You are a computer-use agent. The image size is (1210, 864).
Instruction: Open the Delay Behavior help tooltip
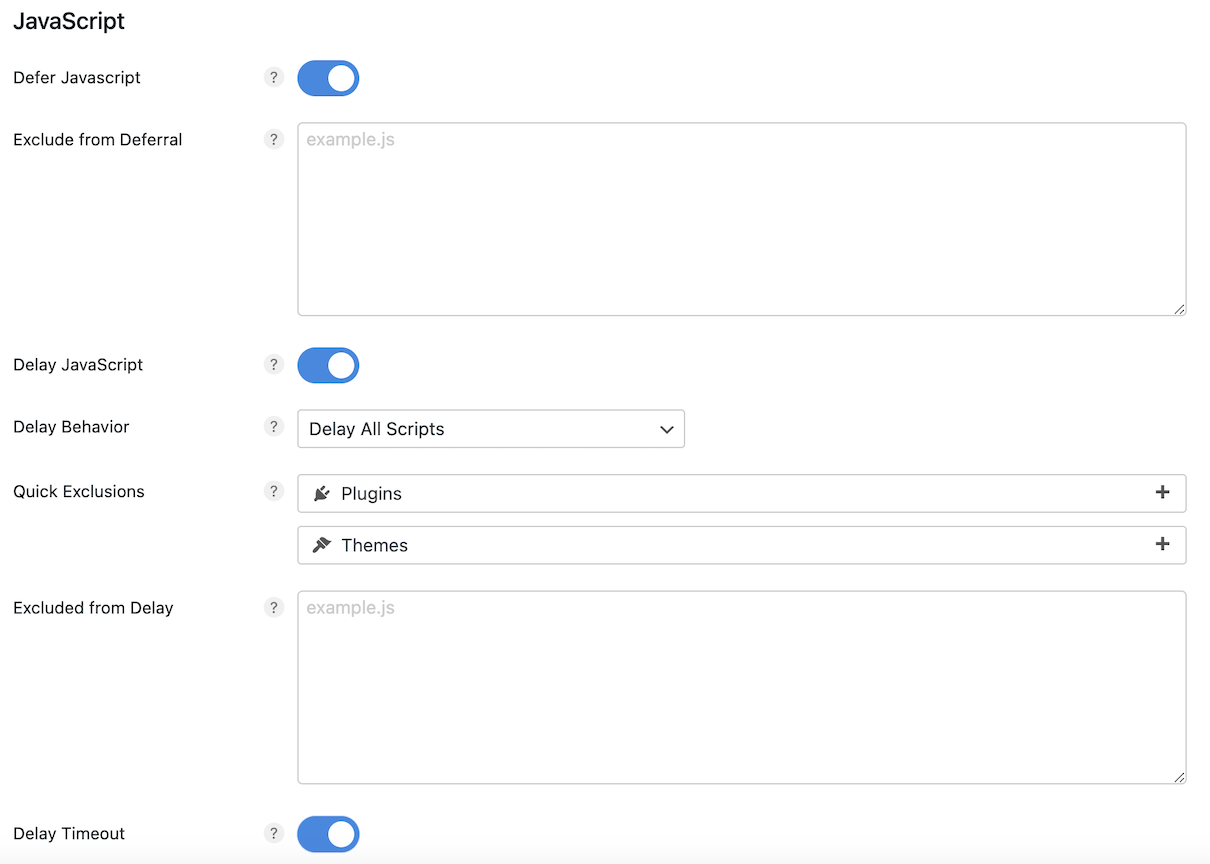click(x=274, y=426)
